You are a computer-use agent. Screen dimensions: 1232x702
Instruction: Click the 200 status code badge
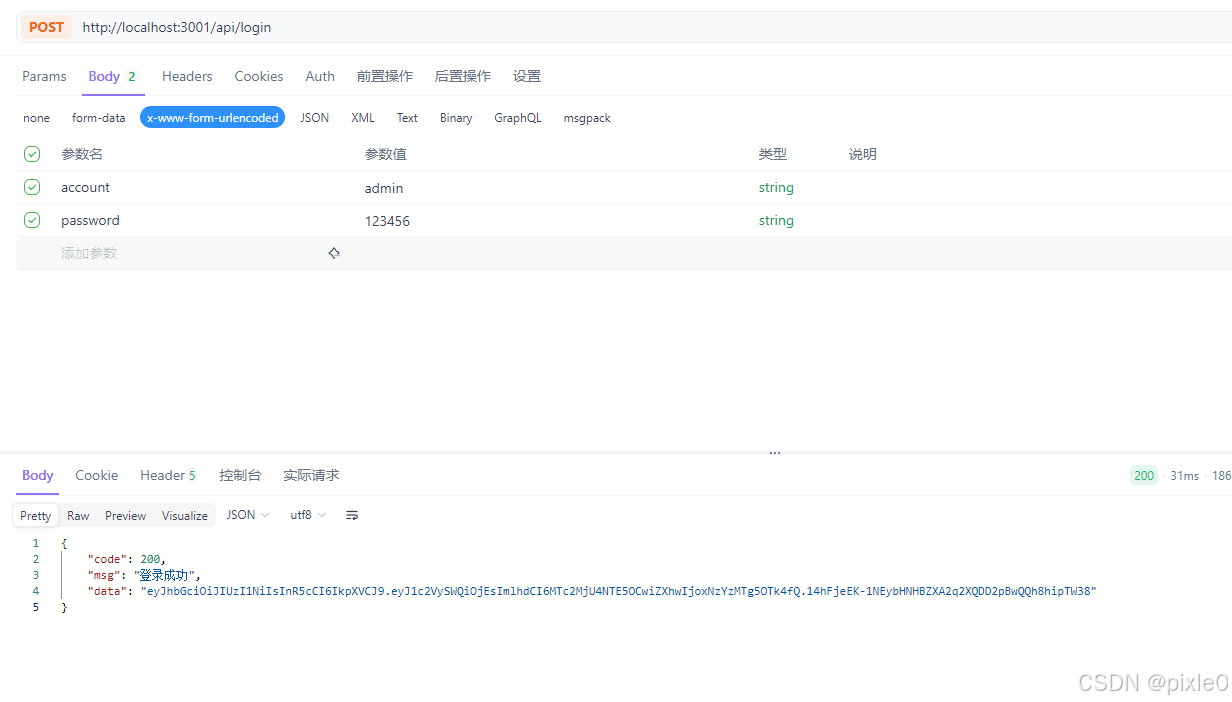point(1143,475)
